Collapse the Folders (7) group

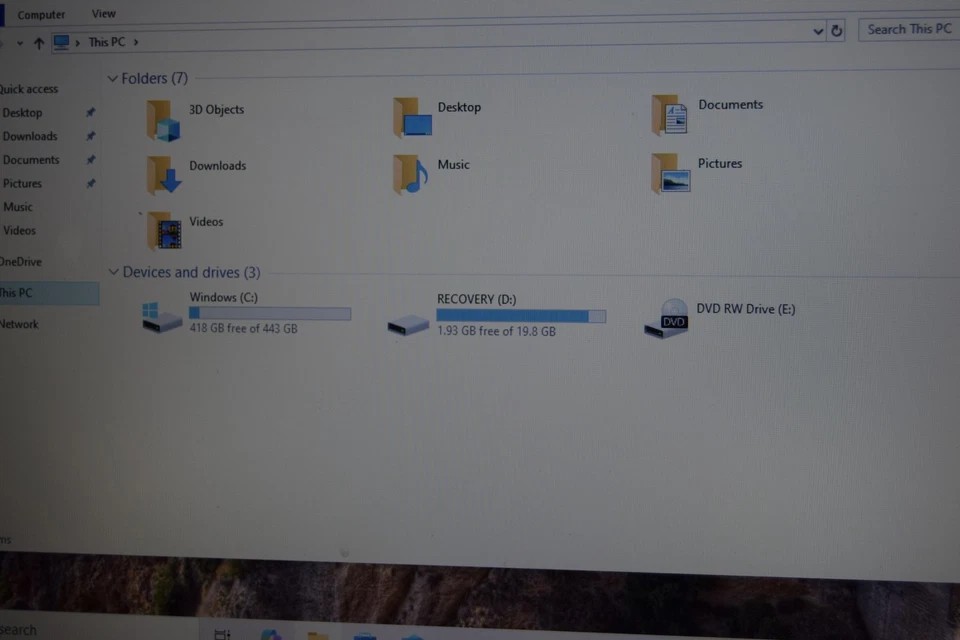coord(112,78)
